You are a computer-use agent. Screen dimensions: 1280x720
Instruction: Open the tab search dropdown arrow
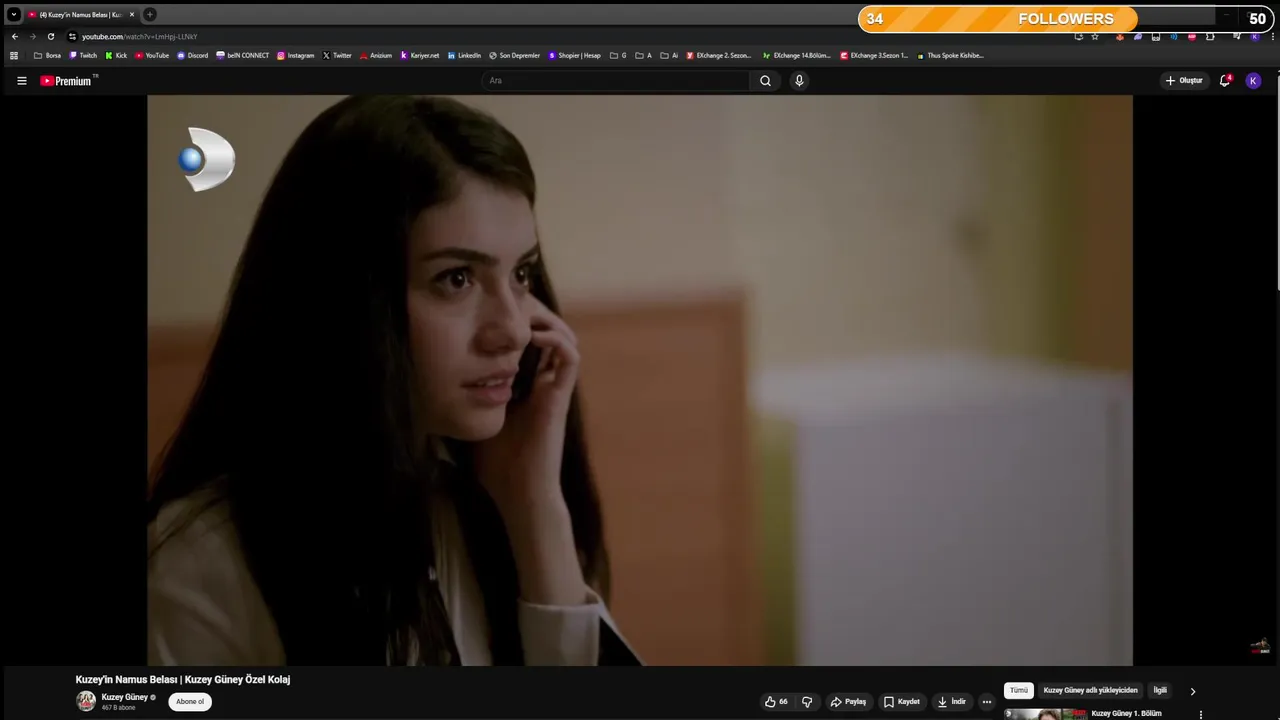coord(14,14)
